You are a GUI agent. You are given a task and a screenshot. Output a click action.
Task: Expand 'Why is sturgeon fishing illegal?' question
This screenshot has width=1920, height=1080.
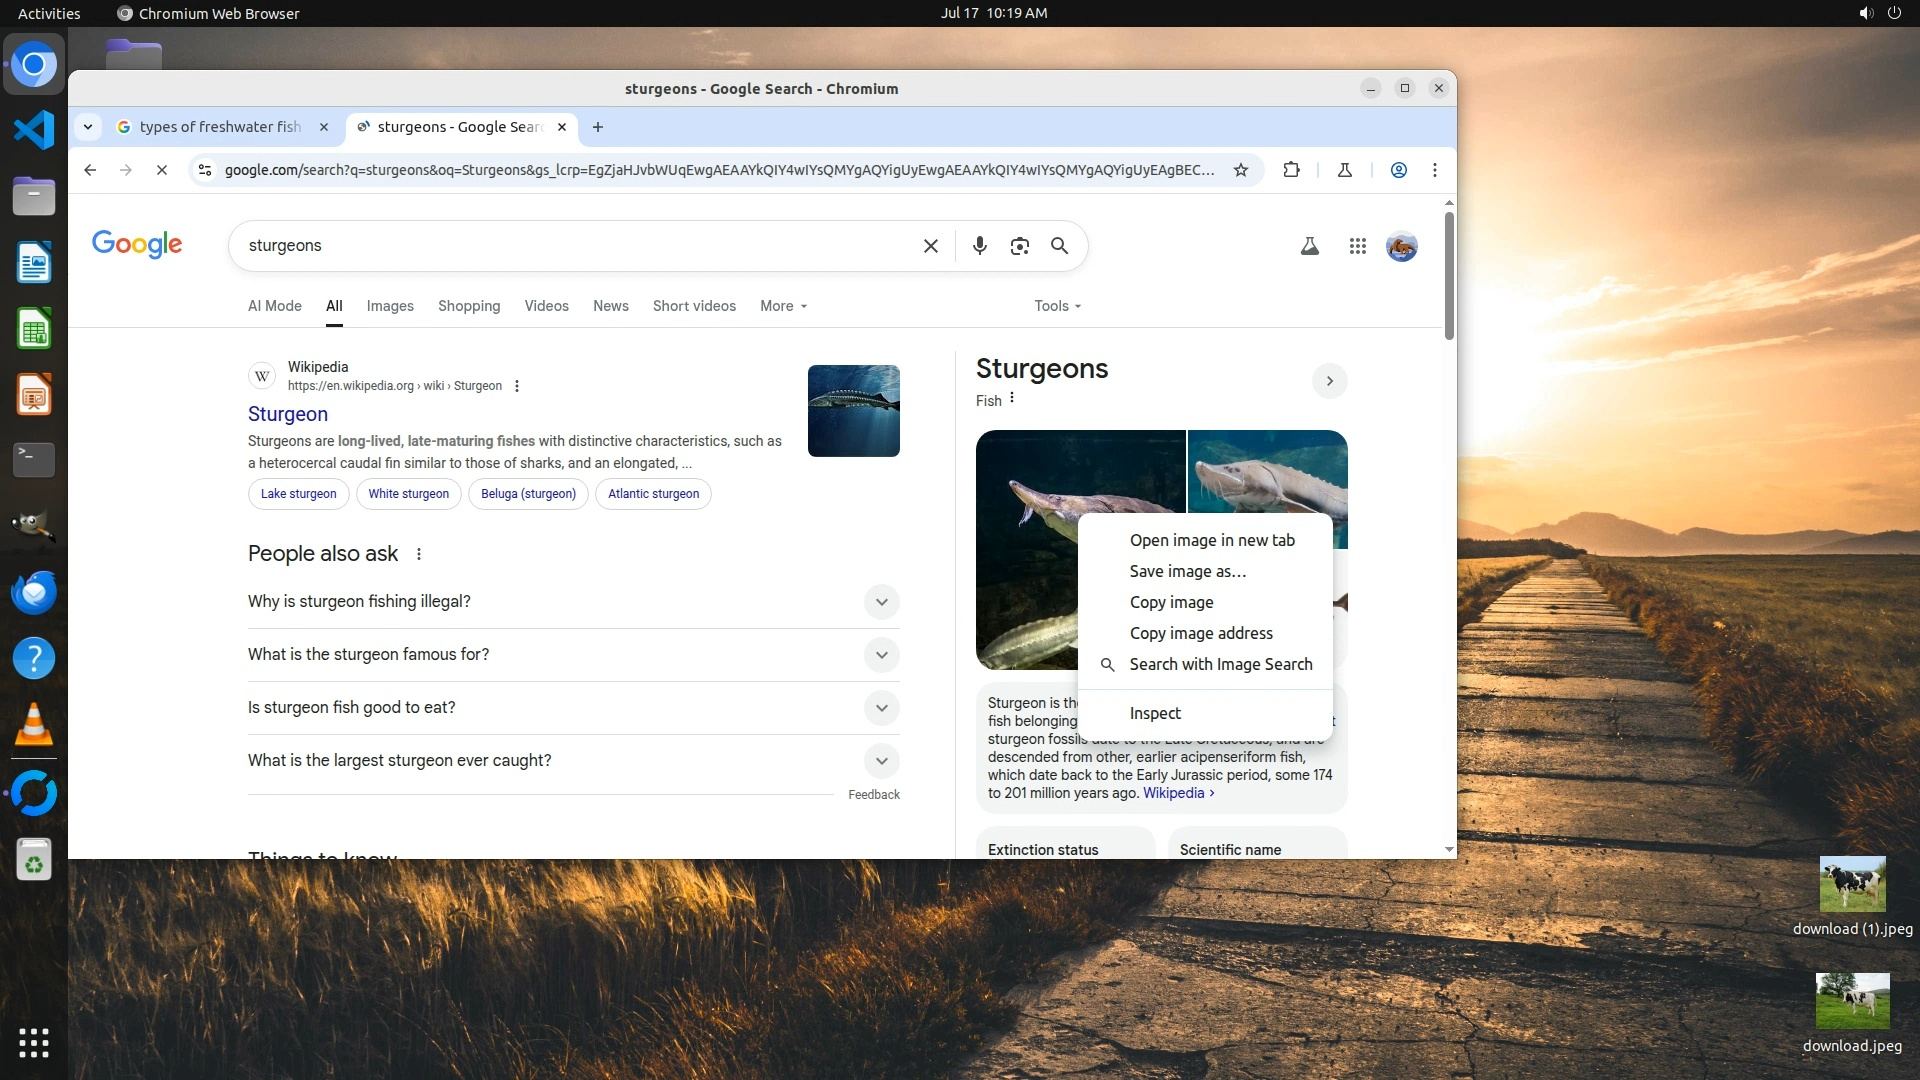(881, 602)
